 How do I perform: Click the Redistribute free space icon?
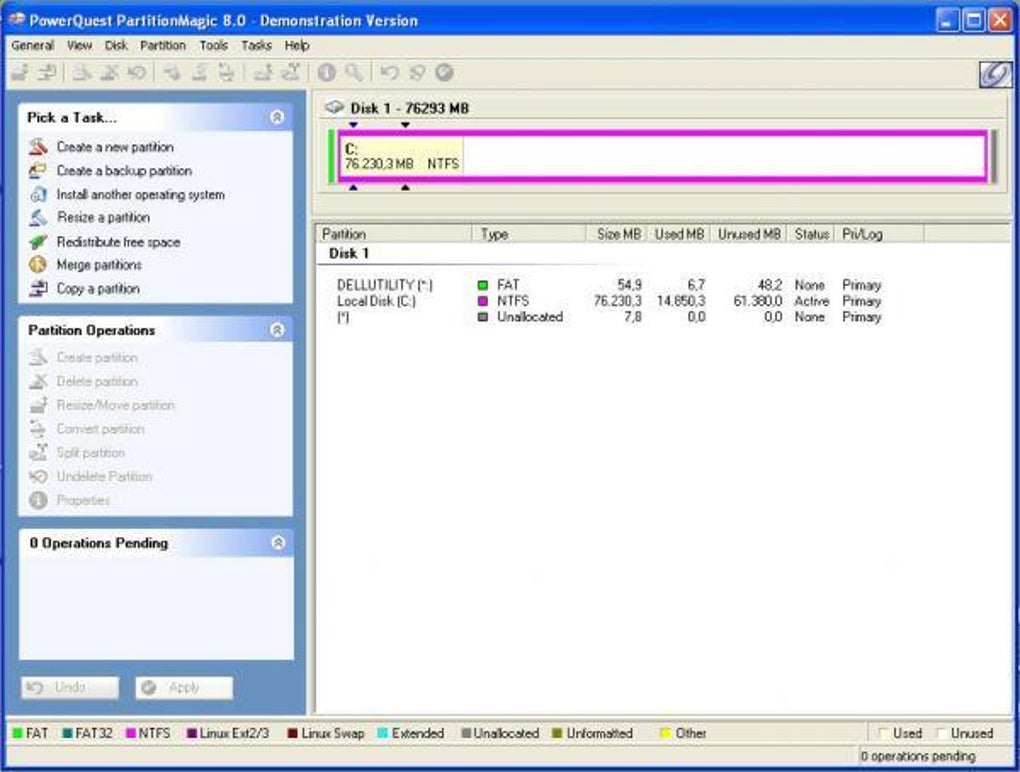click(x=38, y=242)
